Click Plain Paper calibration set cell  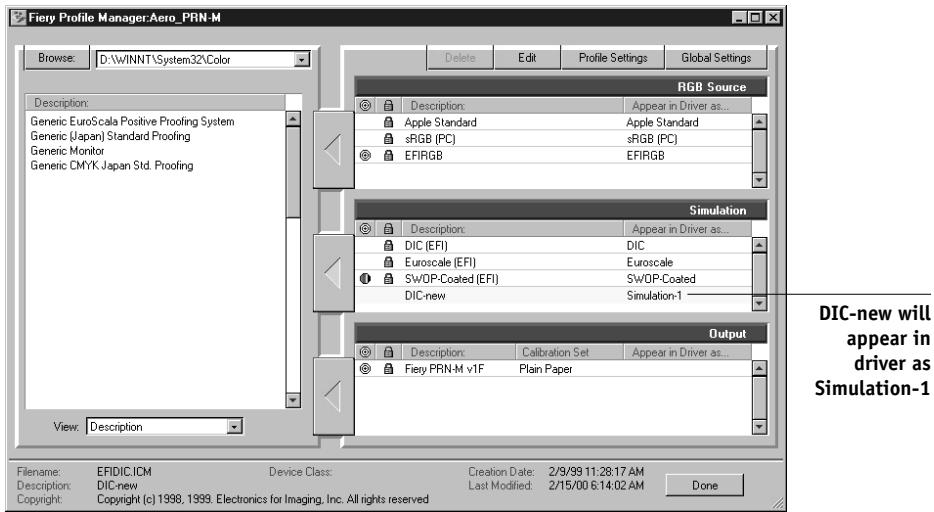pyautogui.click(x=545, y=369)
